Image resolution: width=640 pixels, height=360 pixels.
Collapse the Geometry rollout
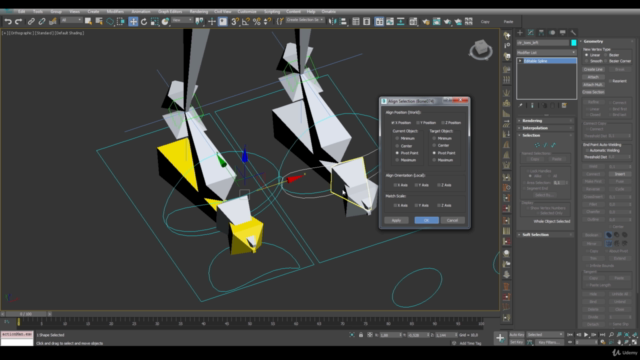point(607,41)
